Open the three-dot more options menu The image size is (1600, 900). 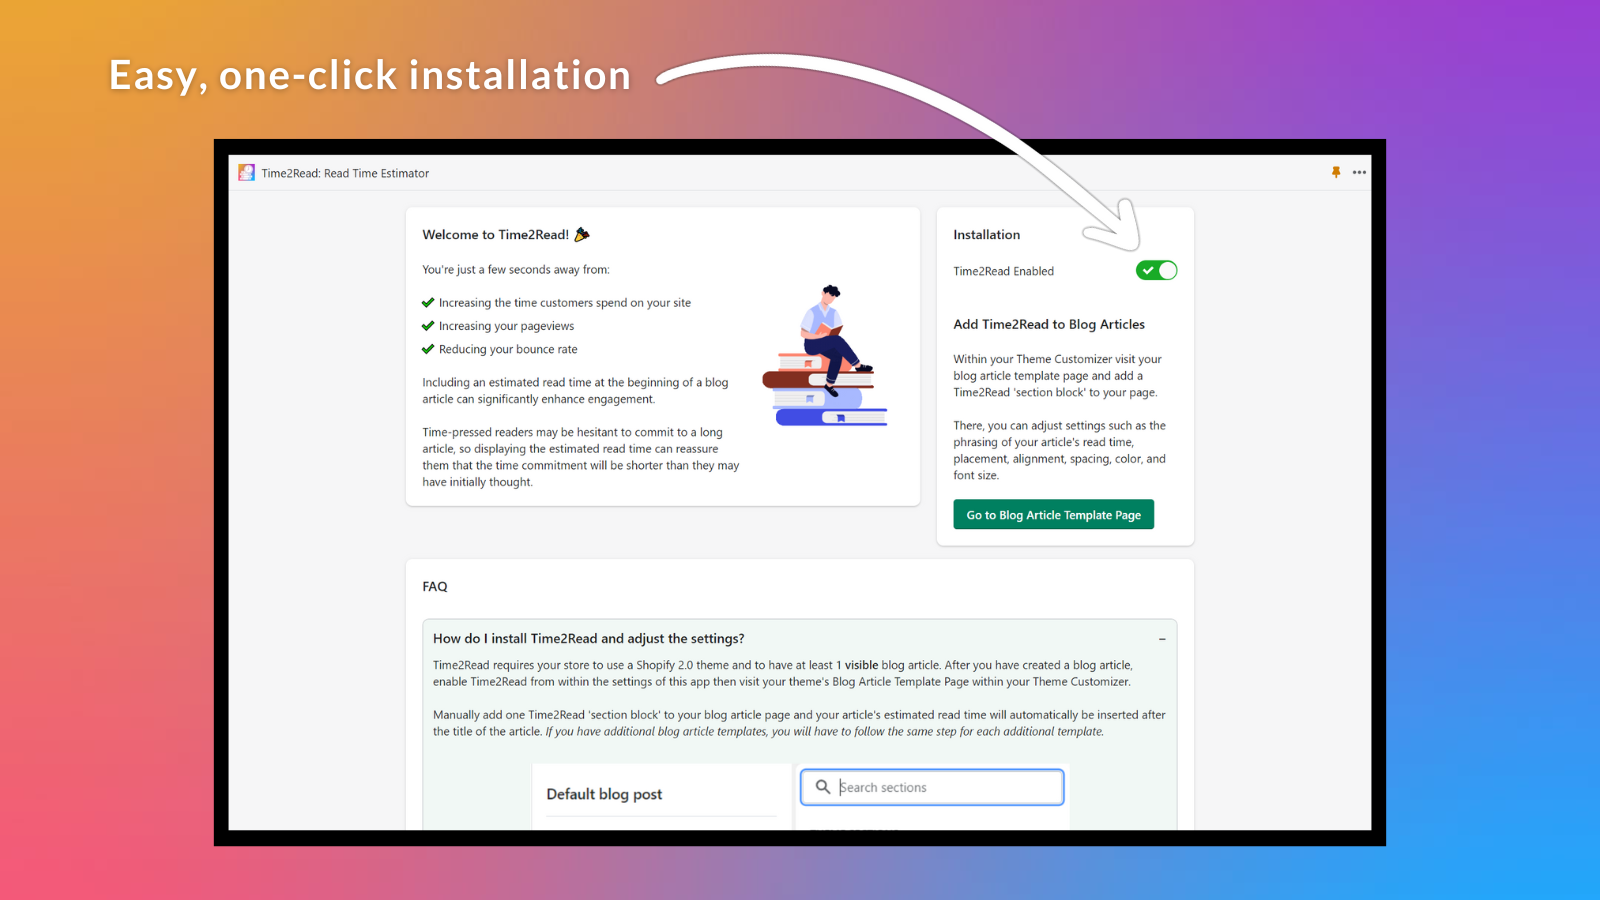point(1359,172)
